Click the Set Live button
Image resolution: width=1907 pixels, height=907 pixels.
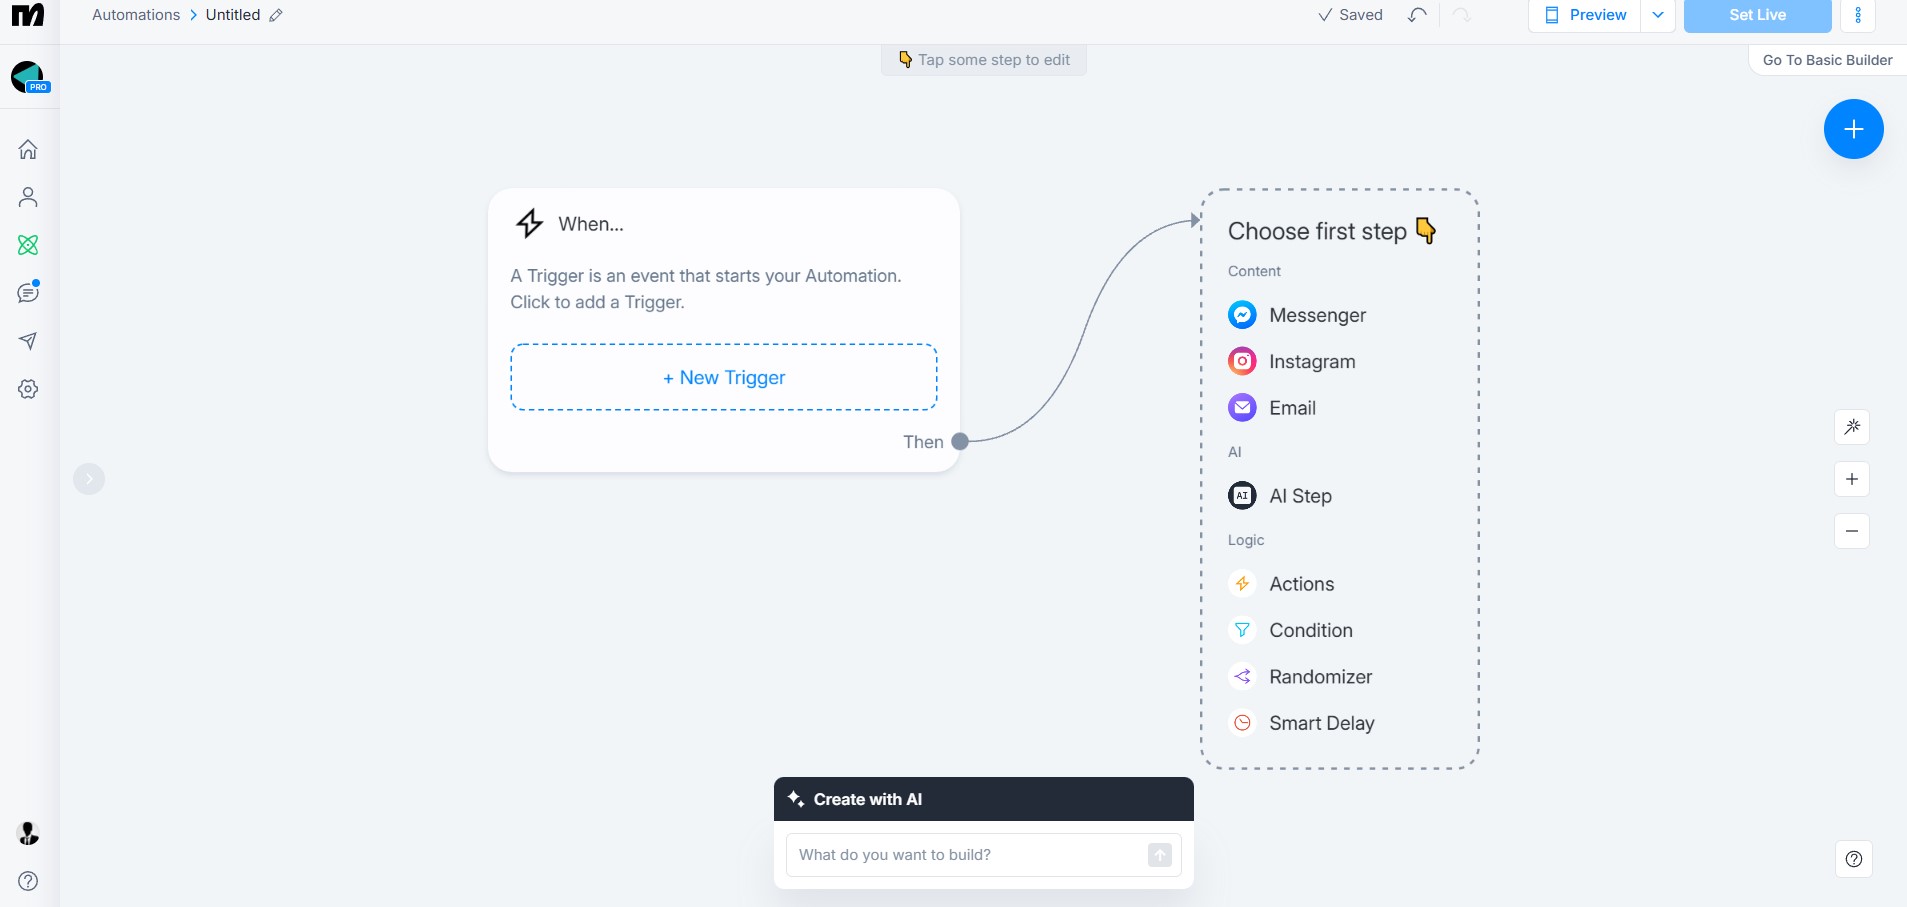(x=1757, y=15)
